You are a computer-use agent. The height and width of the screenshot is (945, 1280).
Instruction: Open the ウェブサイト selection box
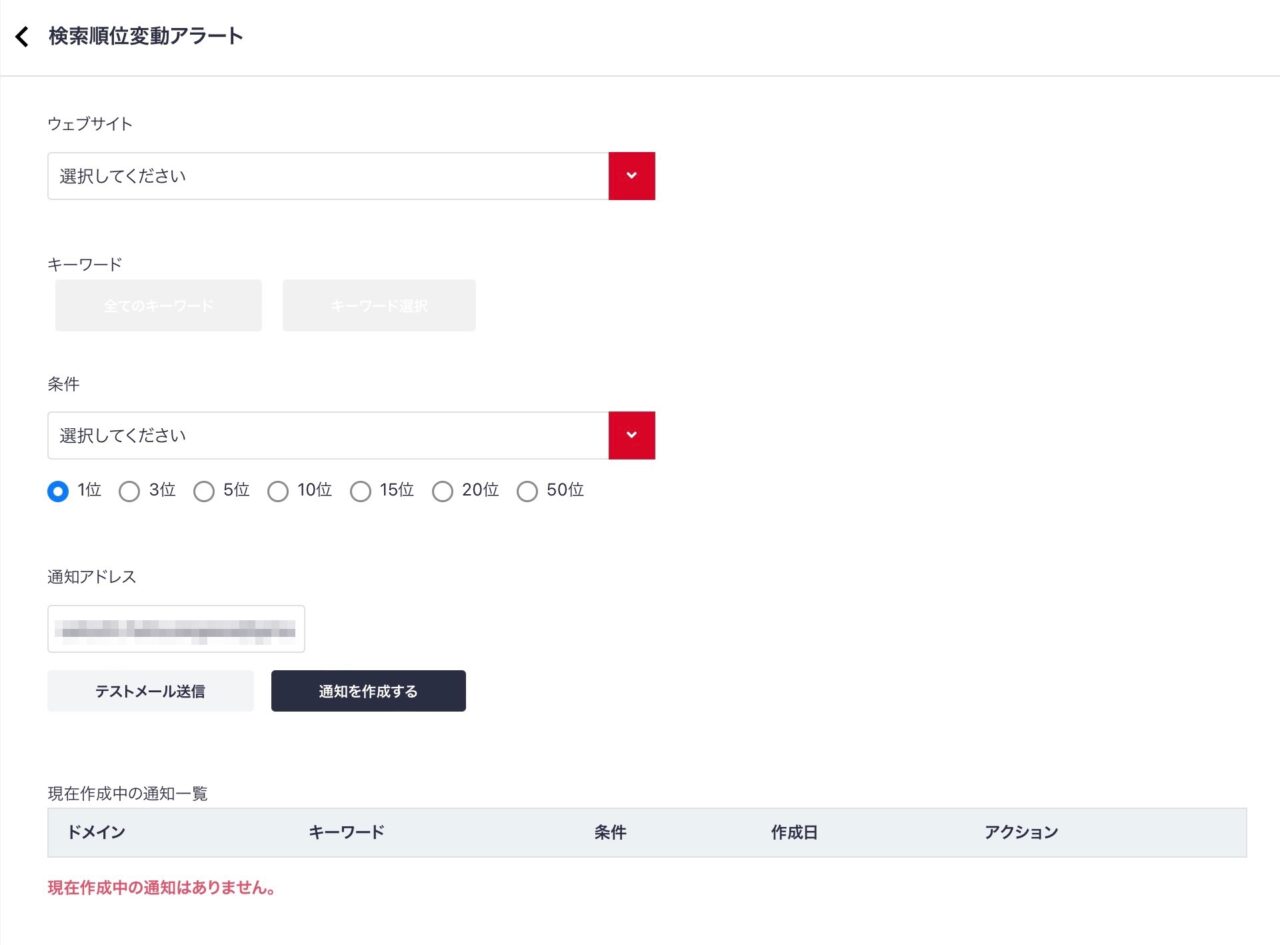click(330, 176)
